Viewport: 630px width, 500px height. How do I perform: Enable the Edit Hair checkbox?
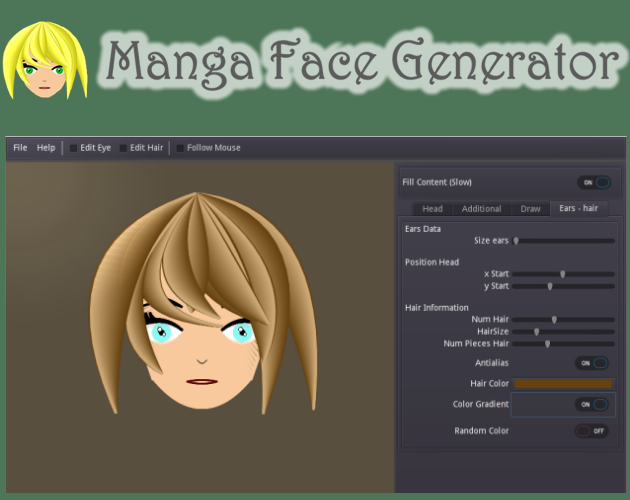(x=141, y=148)
